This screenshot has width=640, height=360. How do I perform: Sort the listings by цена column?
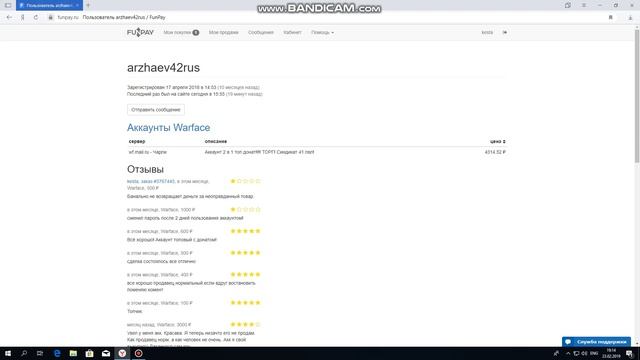click(x=498, y=141)
